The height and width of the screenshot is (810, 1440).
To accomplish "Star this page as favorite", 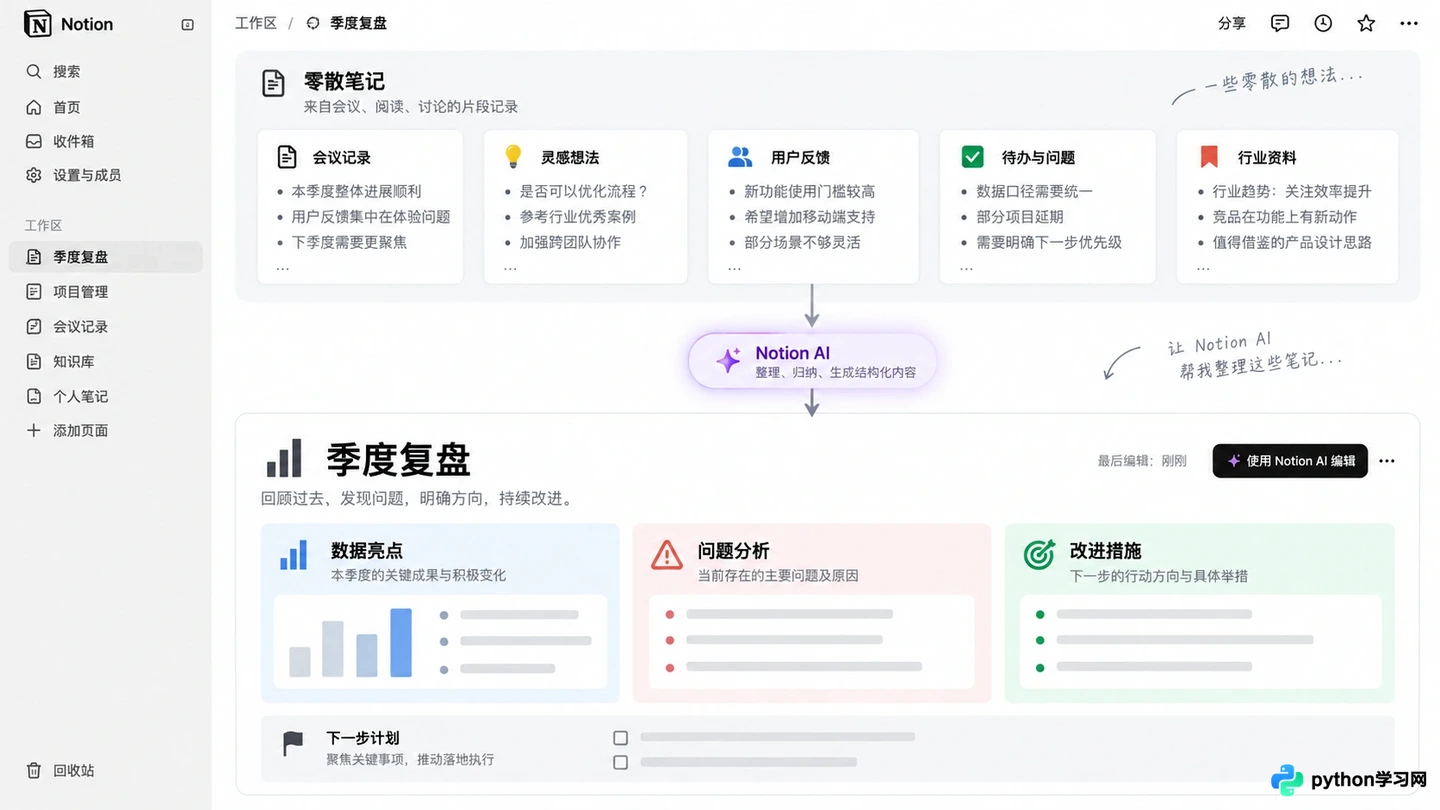I will tap(1366, 23).
